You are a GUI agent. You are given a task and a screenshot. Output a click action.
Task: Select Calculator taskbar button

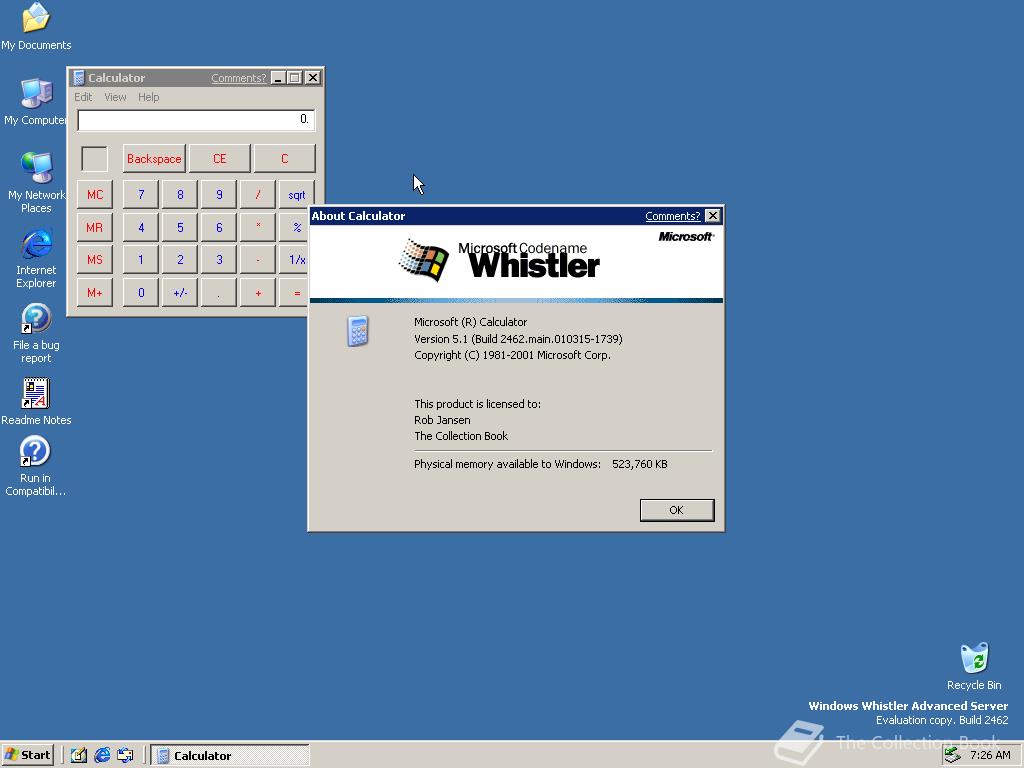click(230, 755)
